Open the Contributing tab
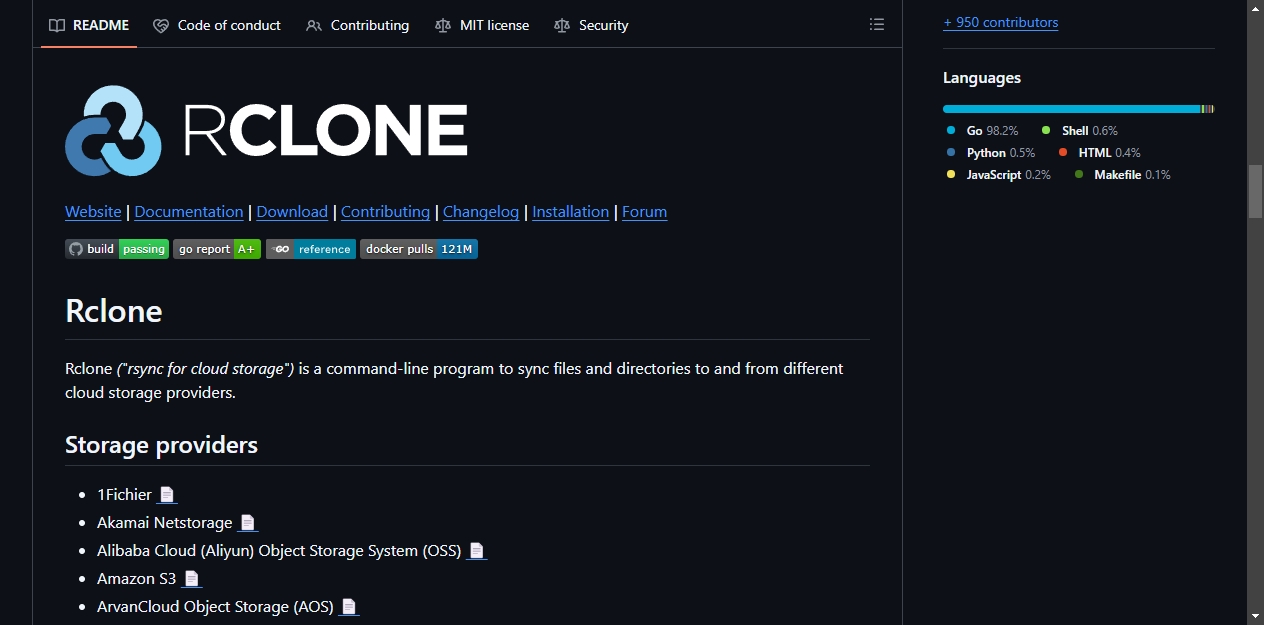 (357, 25)
